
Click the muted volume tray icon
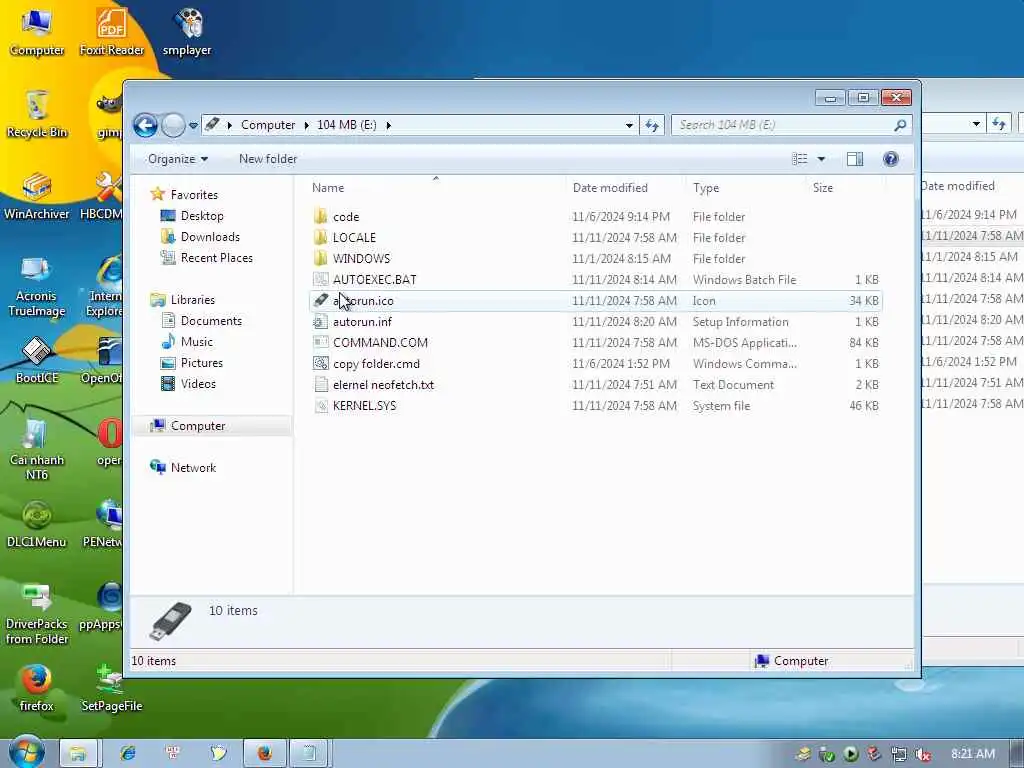pyautogui.click(x=923, y=754)
